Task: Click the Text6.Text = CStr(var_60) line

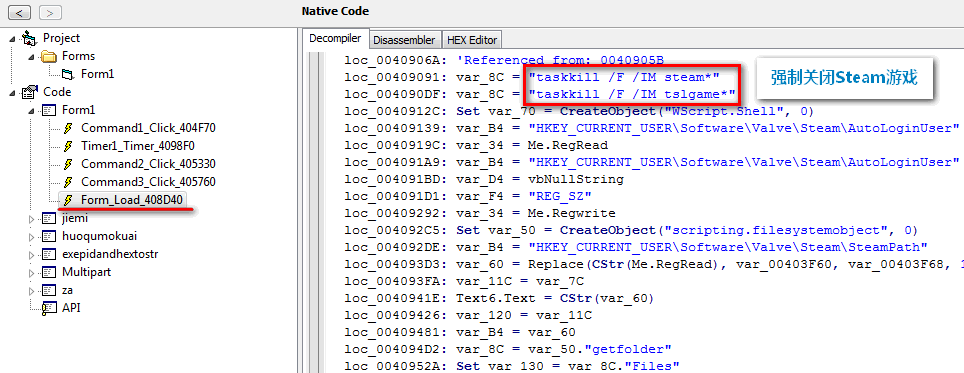Action: click(499, 298)
